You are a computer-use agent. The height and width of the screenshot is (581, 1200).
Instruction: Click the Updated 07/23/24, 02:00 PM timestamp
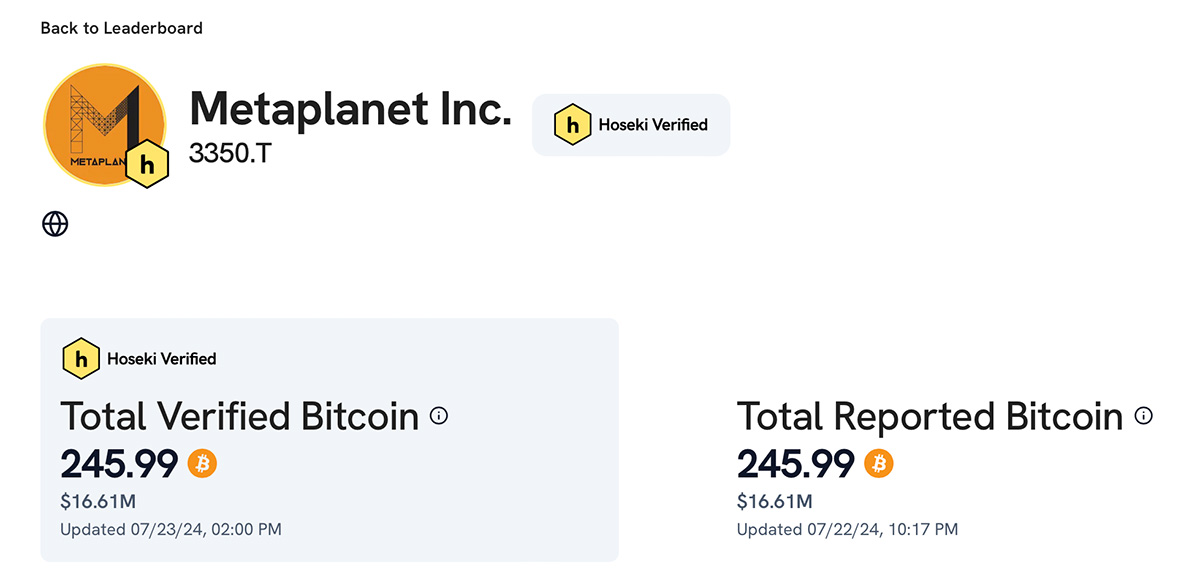click(x=171, y=529)
